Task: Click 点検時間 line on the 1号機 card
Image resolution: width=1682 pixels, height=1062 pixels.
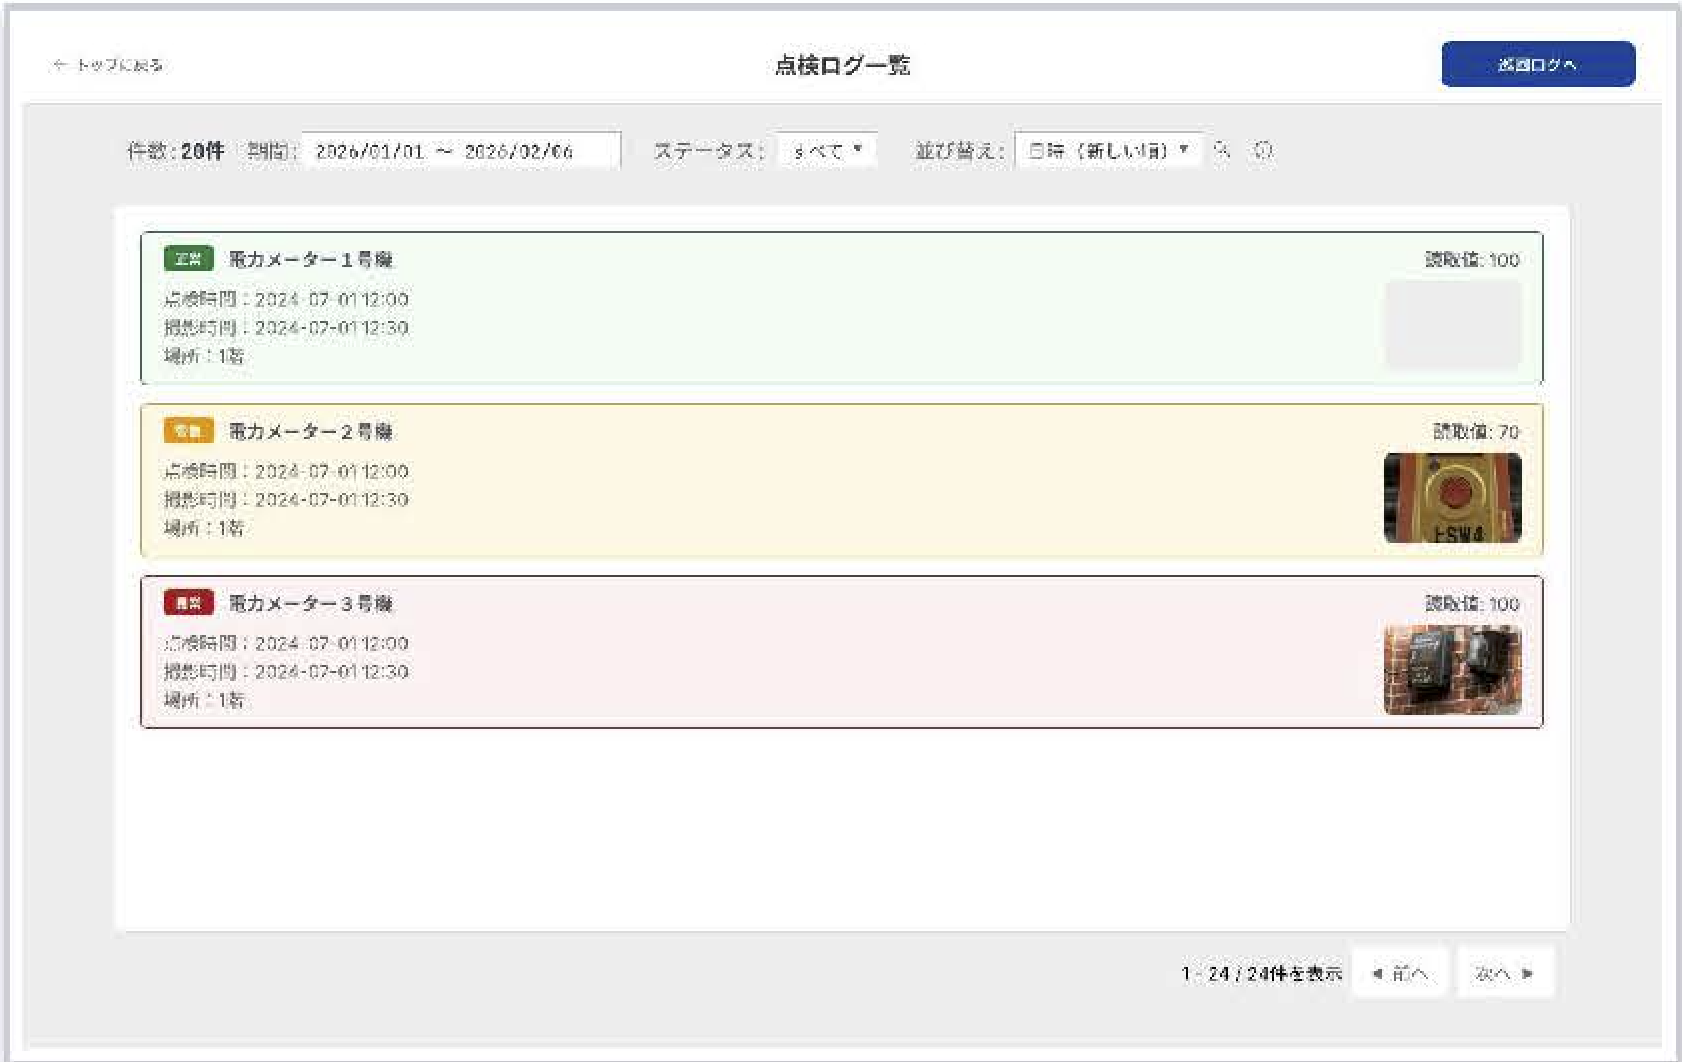Action: (286, 299)
